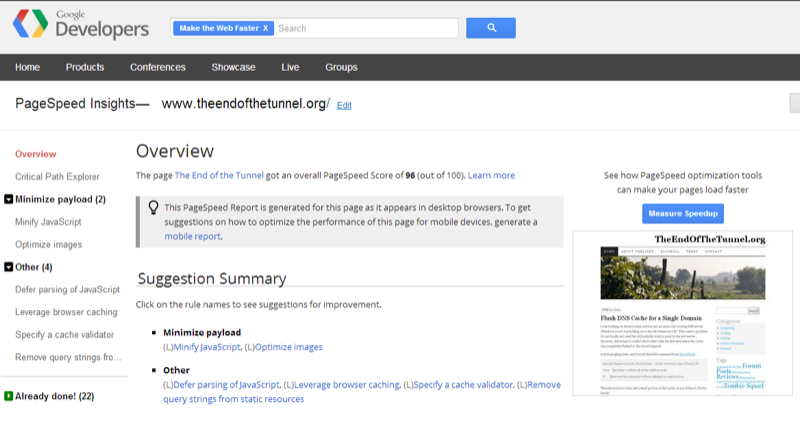Go to the Showcase menu item
This screenshot has width=800, height=424.
(233, 68)
